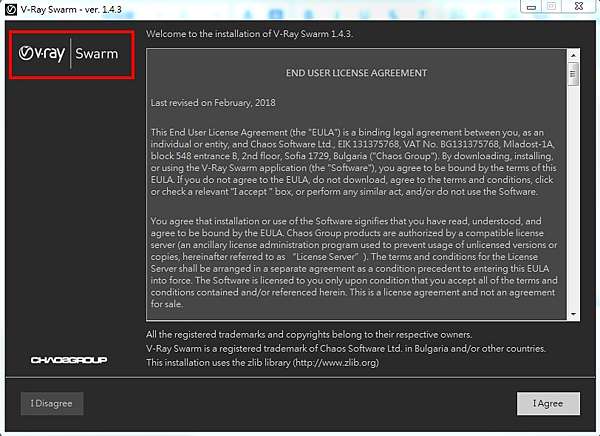The image size is (600, 436).
Task: Minimize the V-Ray Swarm installer window
Action: 531,7
